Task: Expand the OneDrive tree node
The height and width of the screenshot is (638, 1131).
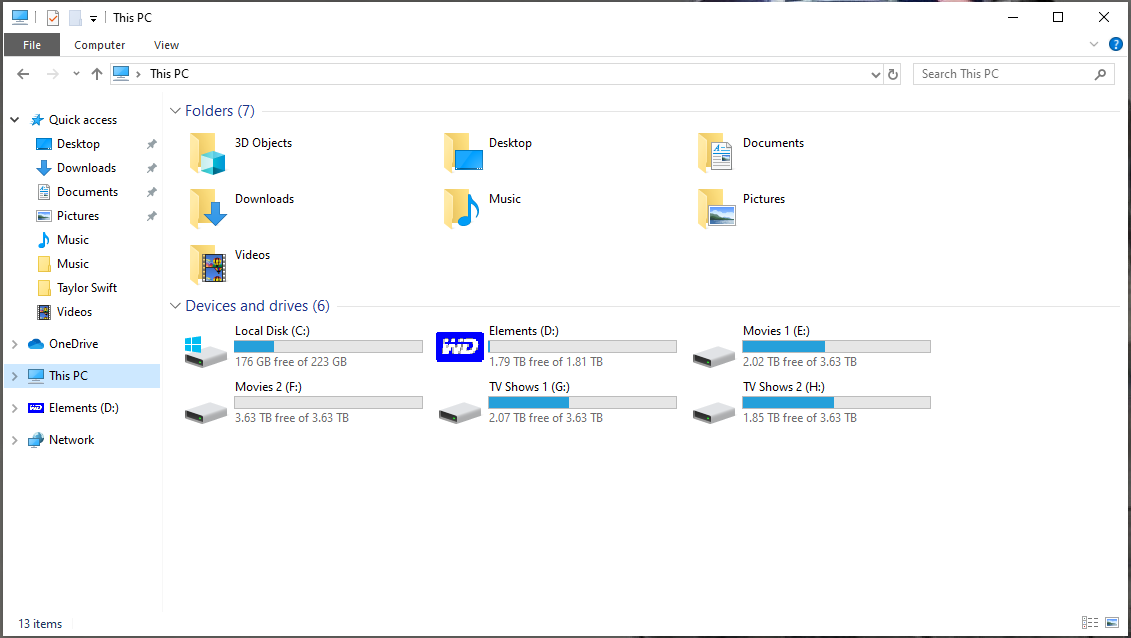Action: point(14,344)
